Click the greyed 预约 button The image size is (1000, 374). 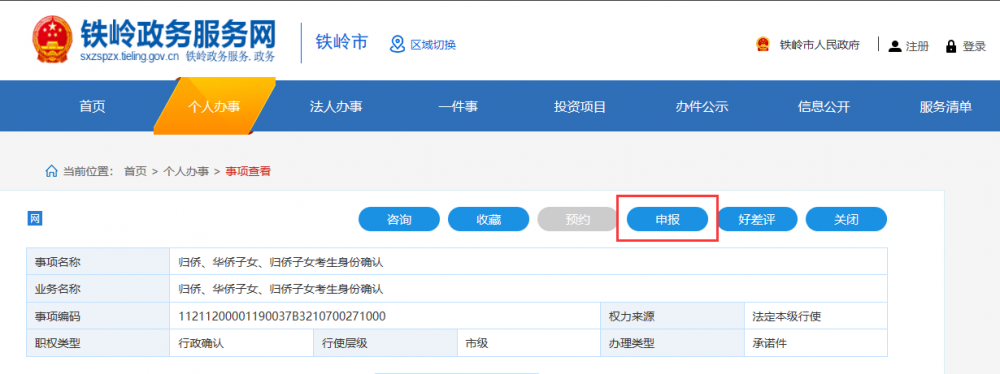tap(578, 220)
